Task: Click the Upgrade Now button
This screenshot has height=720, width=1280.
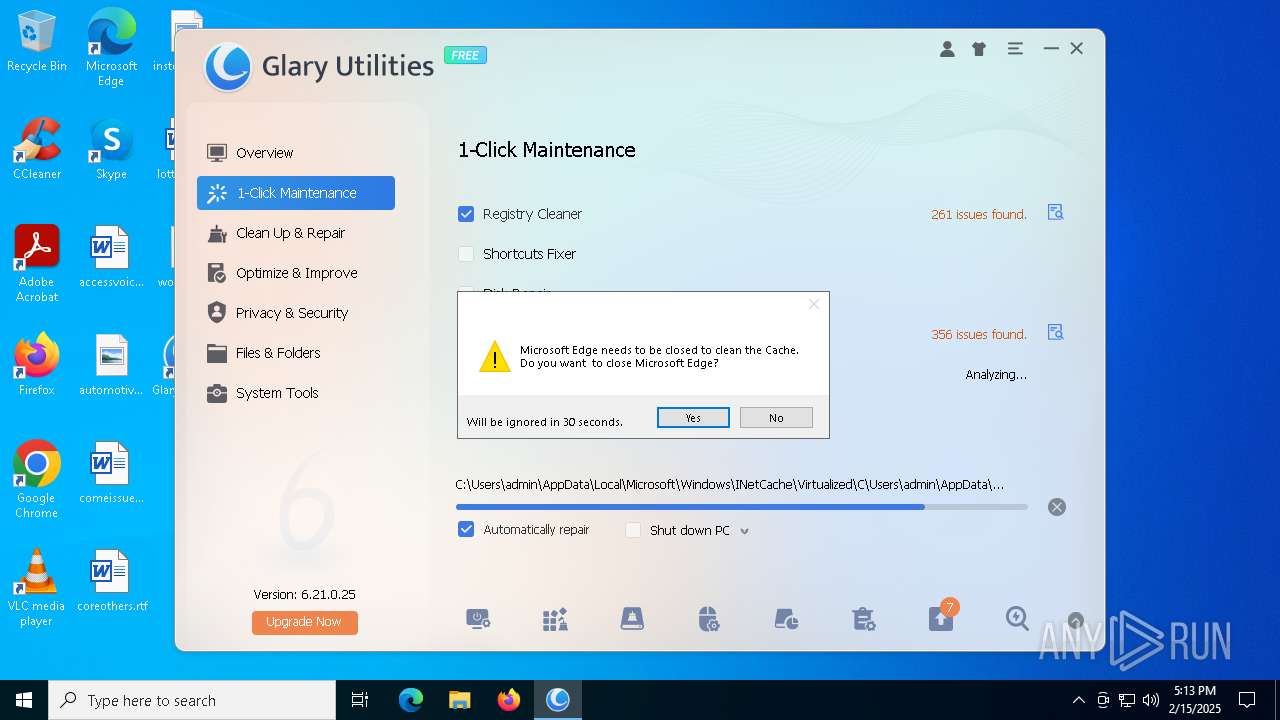Action: [x=304, y=622]
